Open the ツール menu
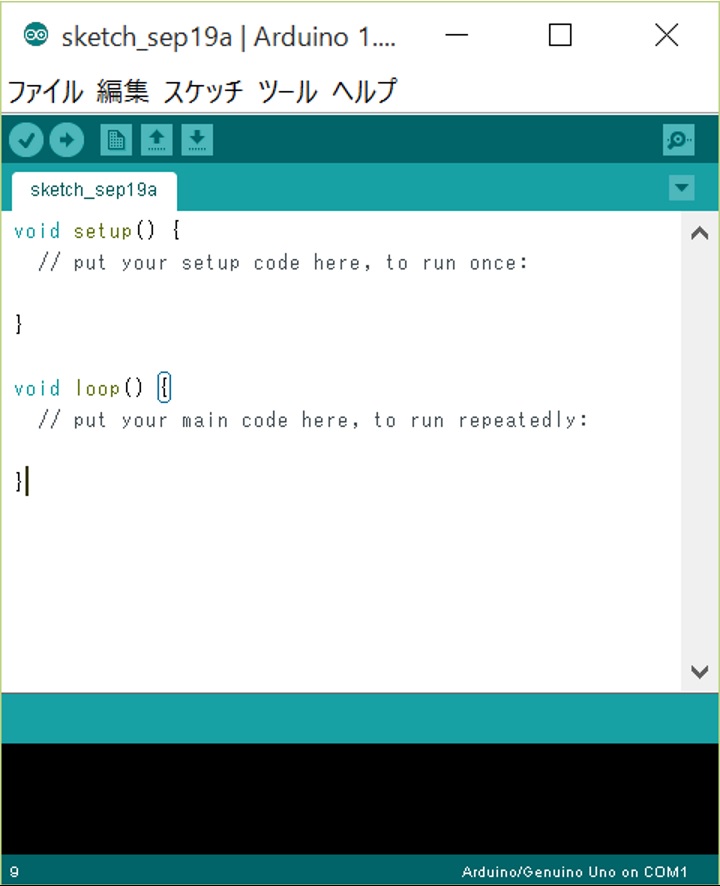 click(x=287, y=92)
